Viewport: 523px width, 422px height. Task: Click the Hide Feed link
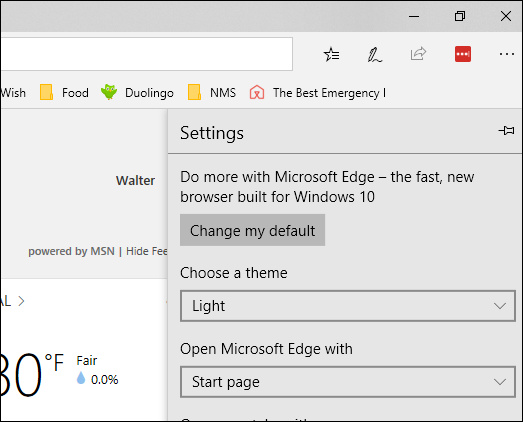[x=147, y=251]
